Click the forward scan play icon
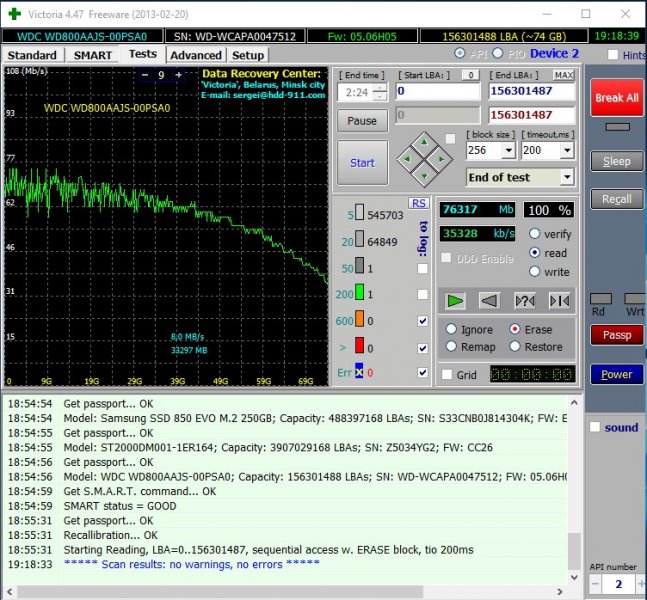Image resolution: width=647 pixels, height=600 pixels. (x=456, y=299)
